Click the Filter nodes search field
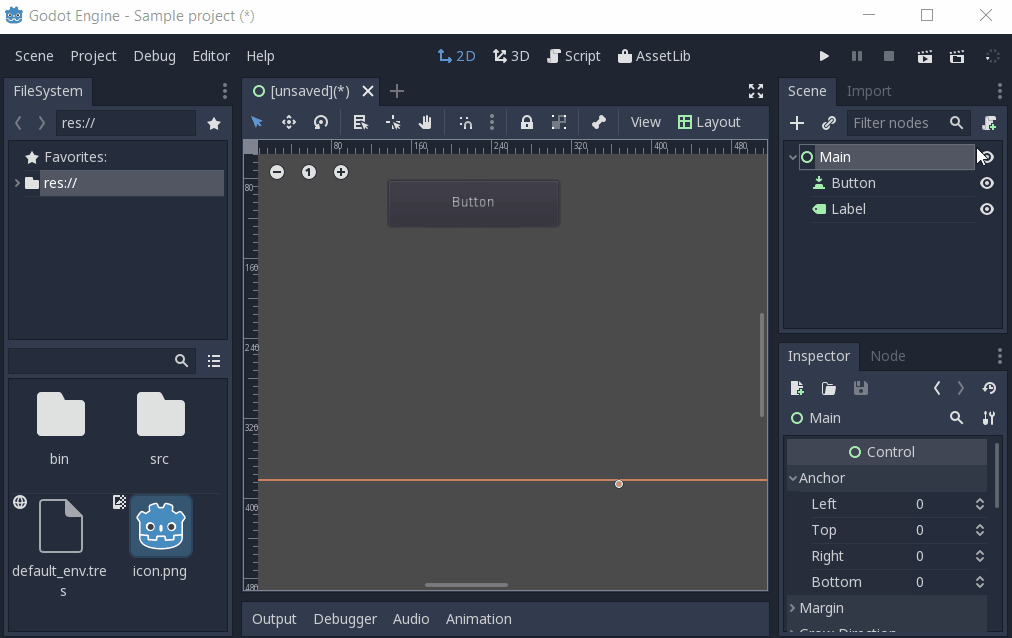1012x638 pixels. point(900,123)
